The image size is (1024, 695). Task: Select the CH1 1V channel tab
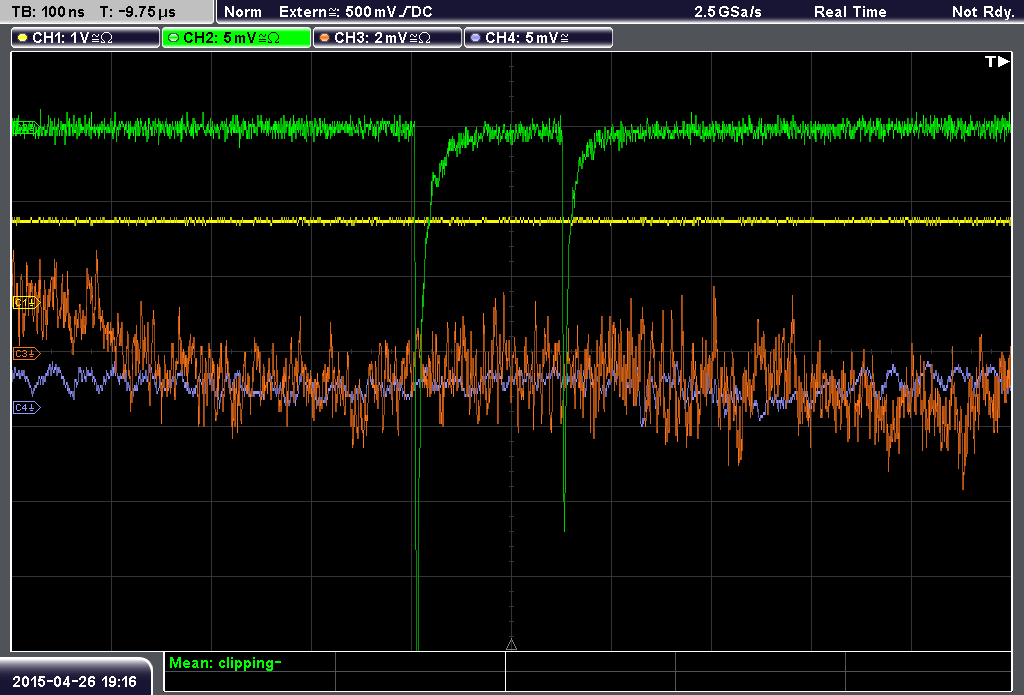click(x=86, y=38)
